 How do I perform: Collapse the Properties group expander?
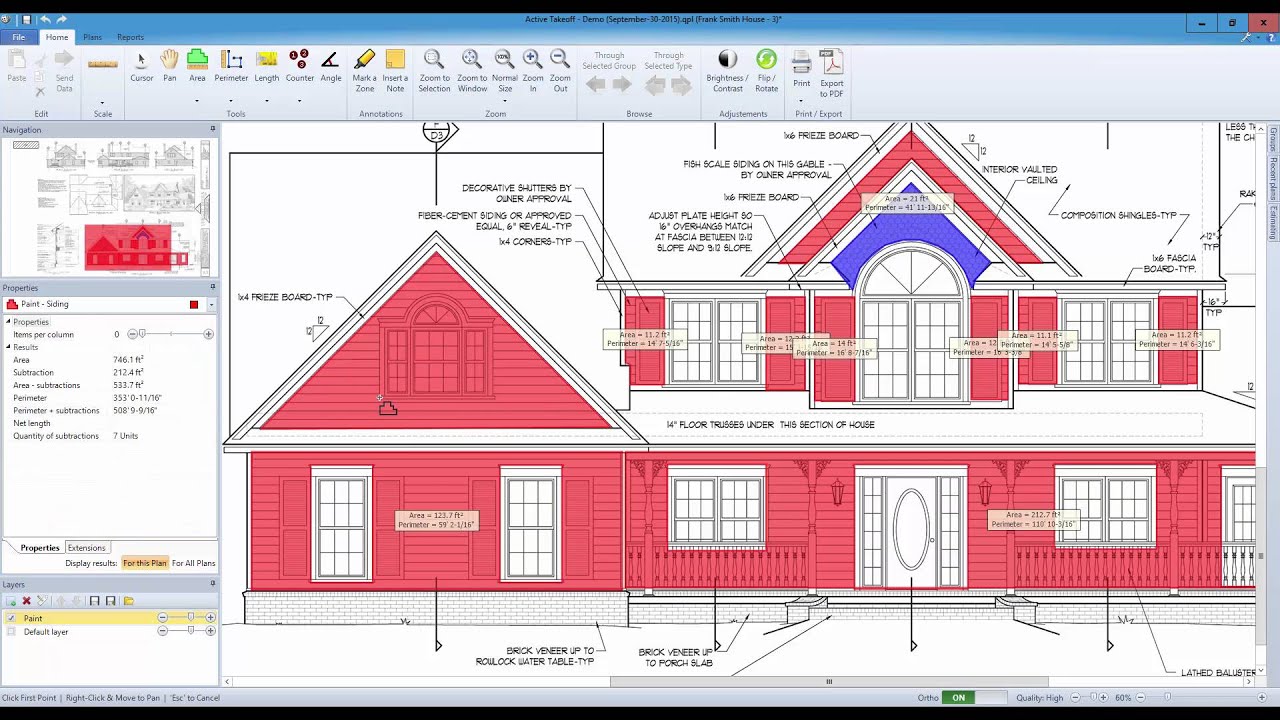pyautogui.click(x=9, y=322)
